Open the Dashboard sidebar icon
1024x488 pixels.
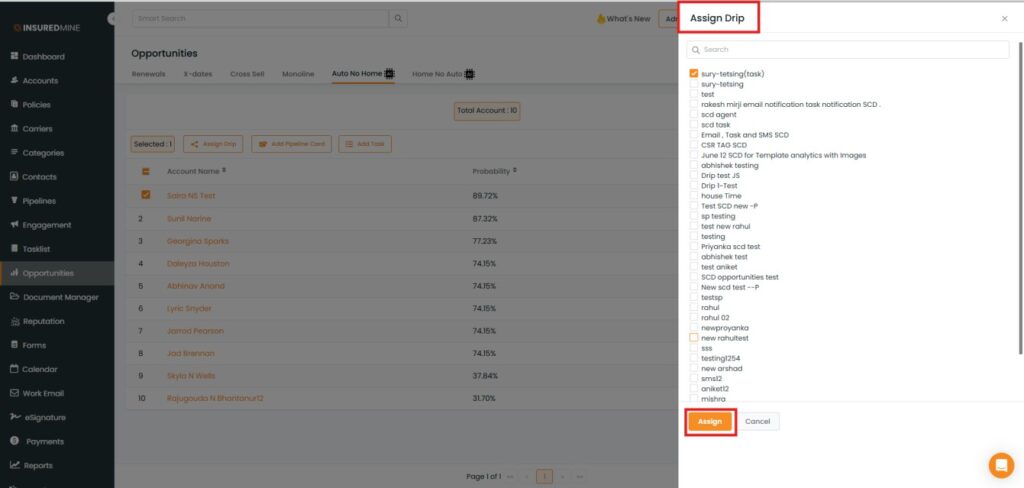[x=14, y=57]
